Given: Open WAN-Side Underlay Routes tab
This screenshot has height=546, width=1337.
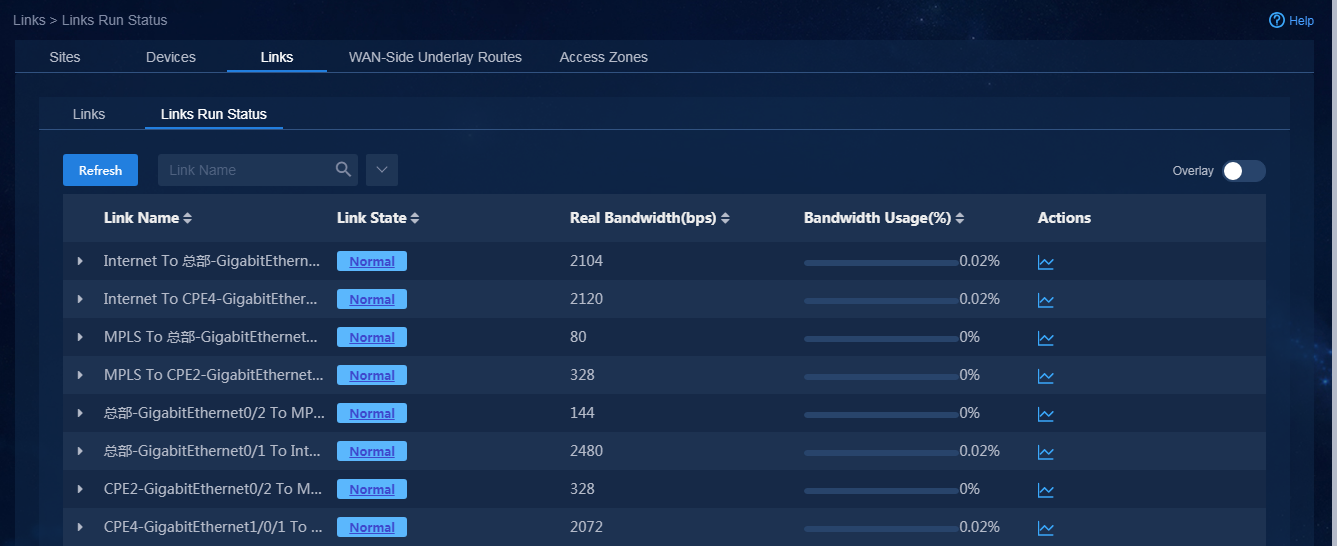Looking at the screenshot, I should [435, 57].
